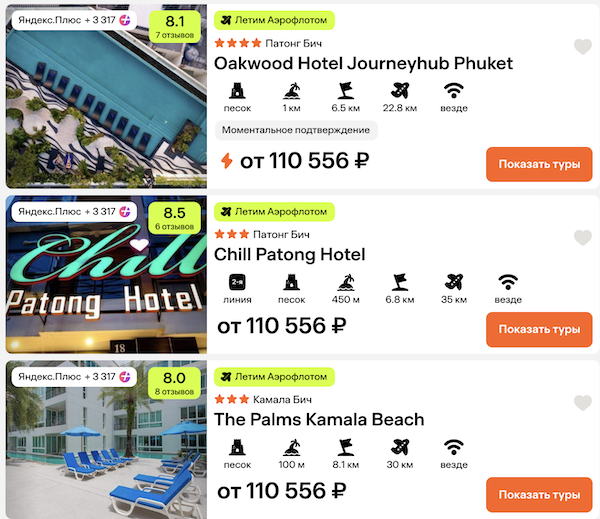Add The Palms Kamala Beach to favorites
The image size is (600, 519).
pos(583,403)
